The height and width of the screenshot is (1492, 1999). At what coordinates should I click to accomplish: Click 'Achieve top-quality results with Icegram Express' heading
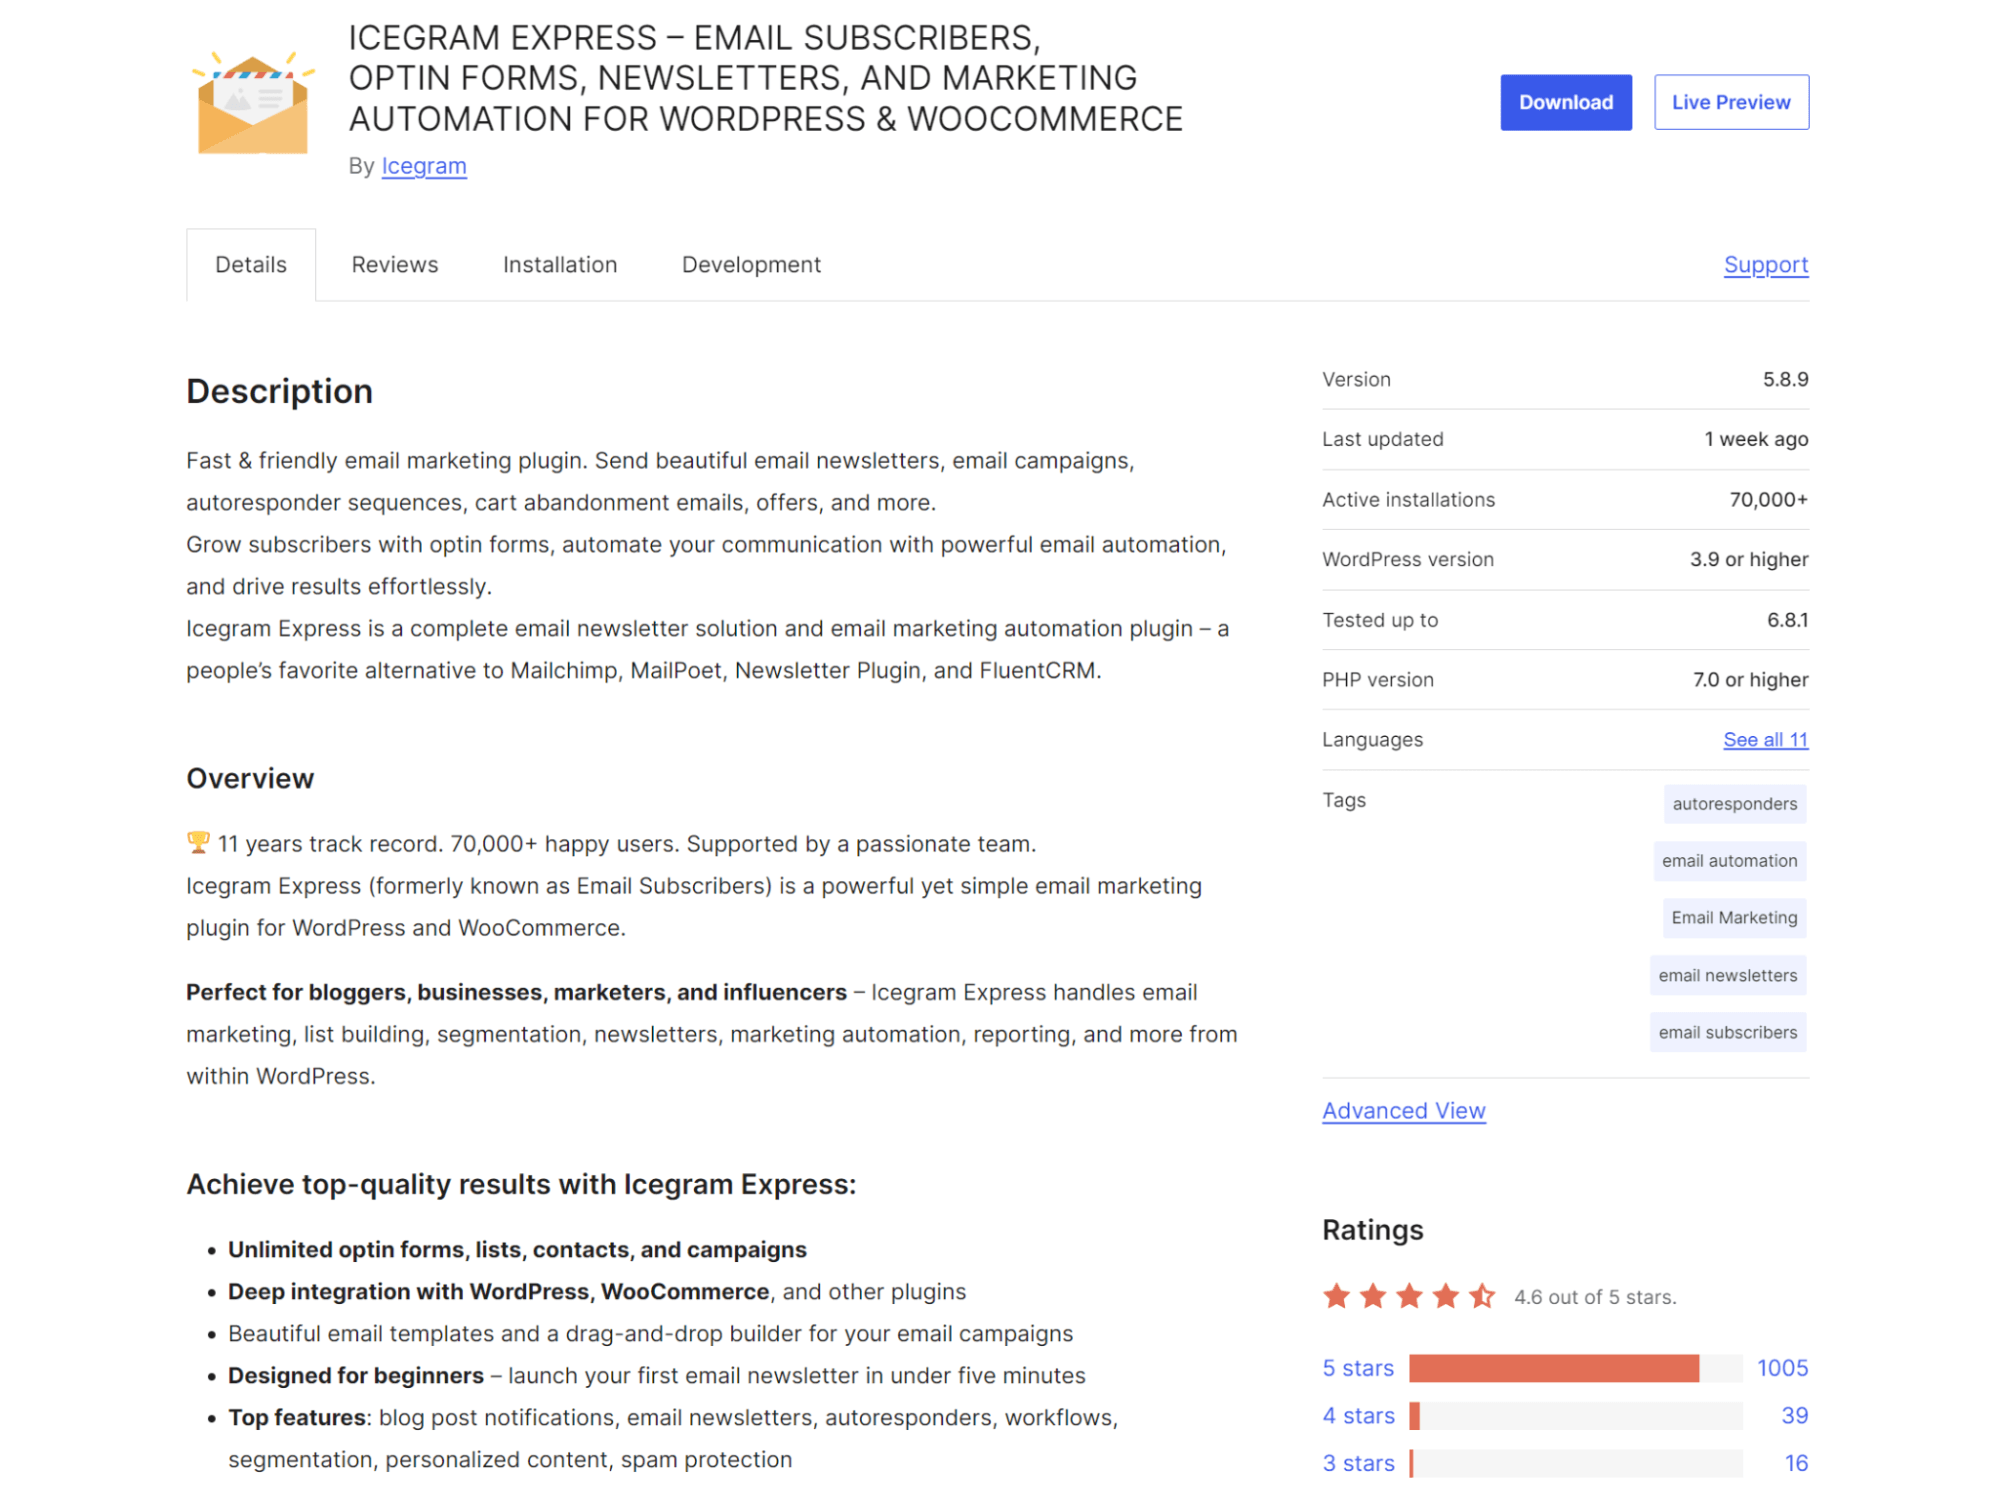point(521,1185)
